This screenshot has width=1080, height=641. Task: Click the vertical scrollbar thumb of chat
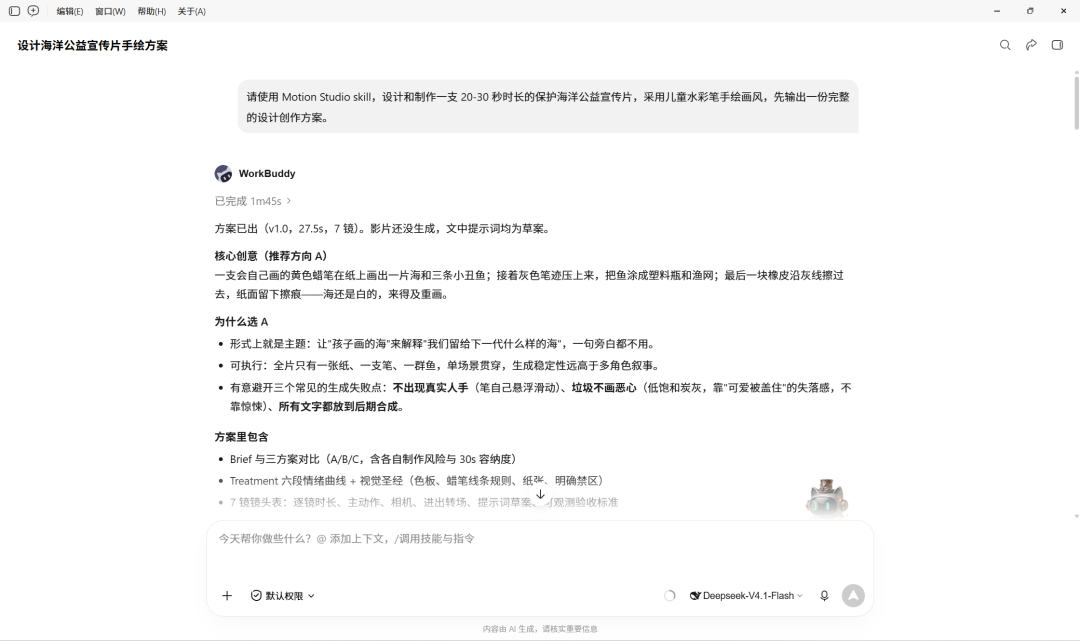[x=1076, y=102]
